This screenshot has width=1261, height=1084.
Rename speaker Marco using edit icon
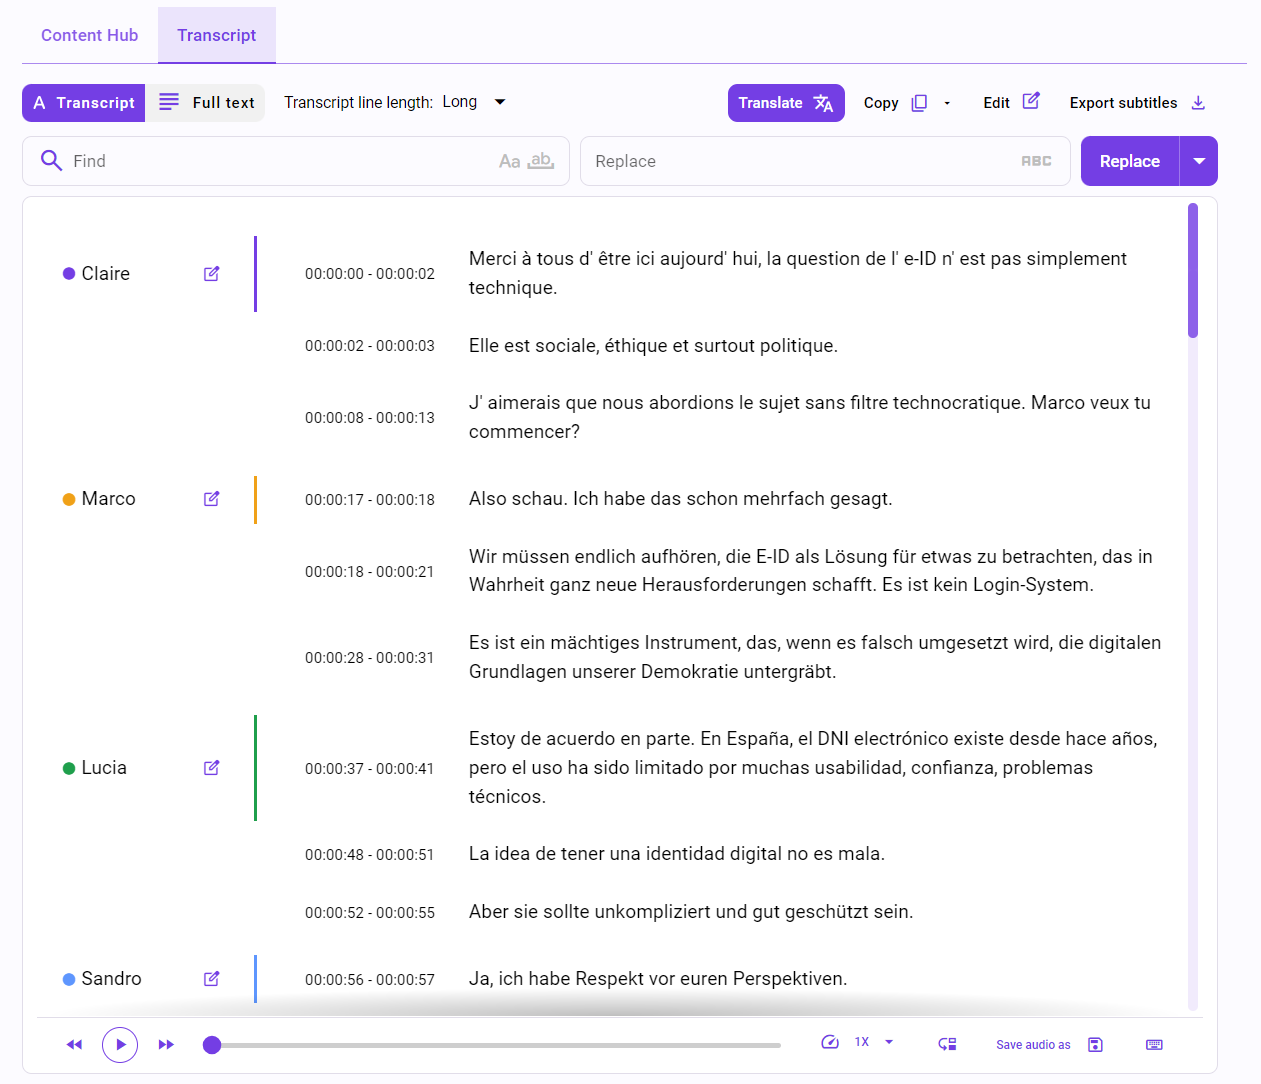(211, 498)
